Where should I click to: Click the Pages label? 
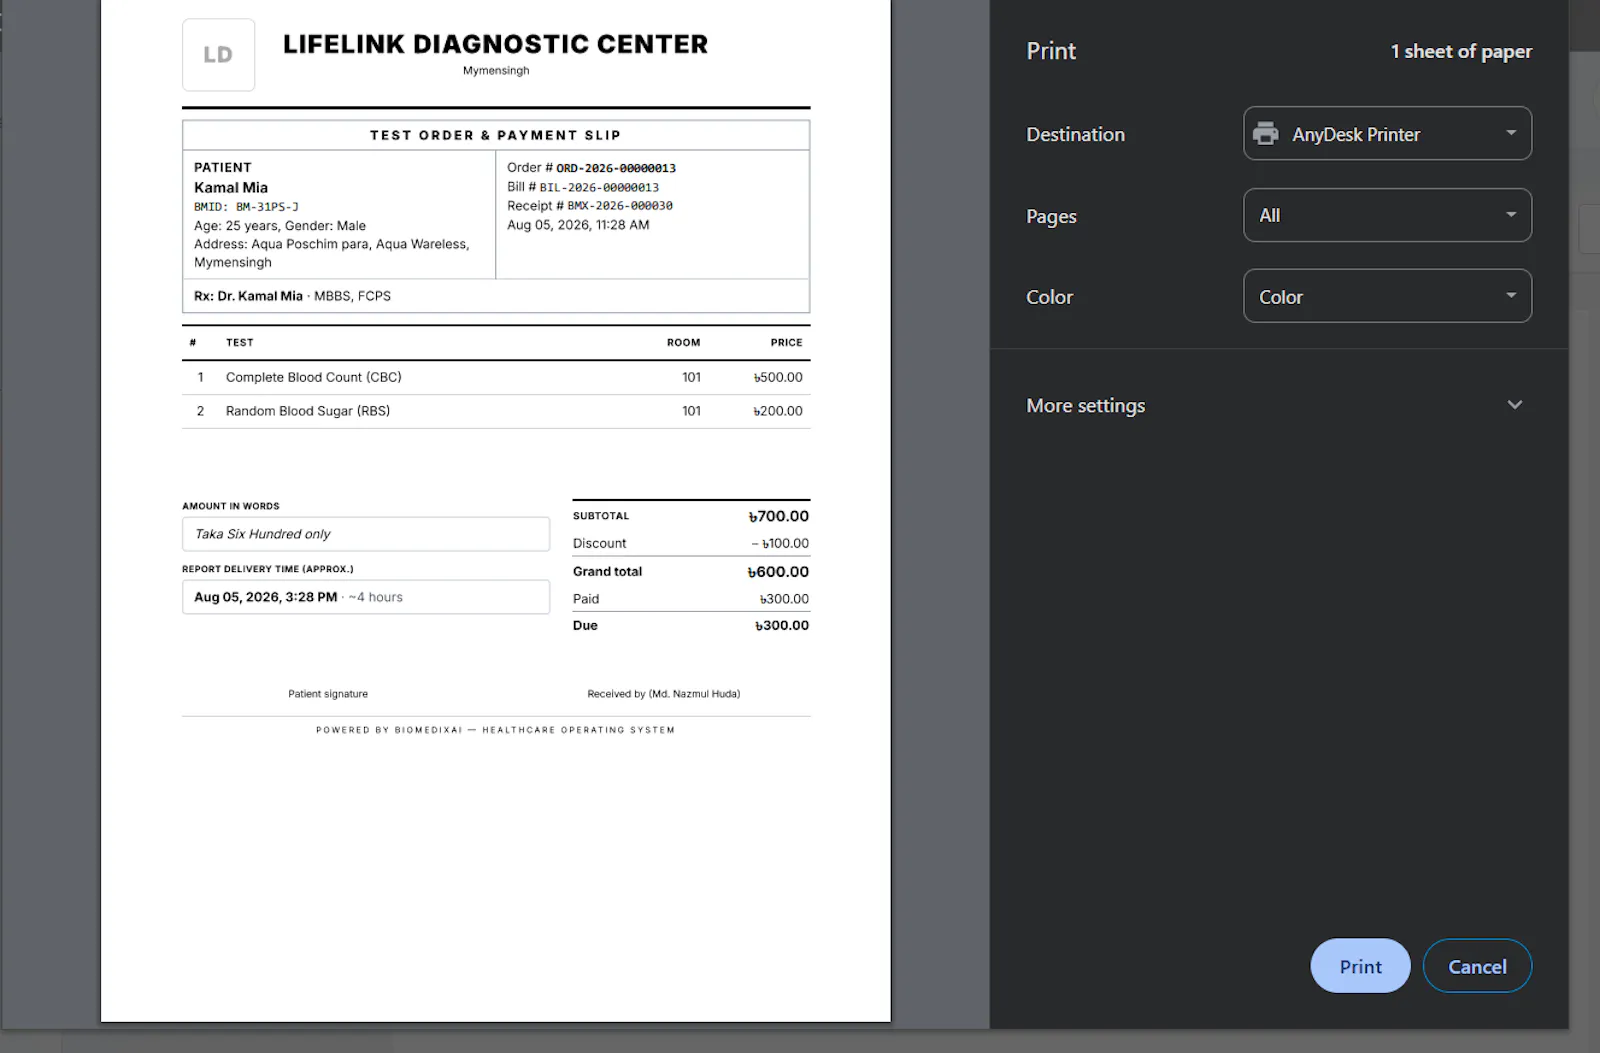coord(1051,216)
